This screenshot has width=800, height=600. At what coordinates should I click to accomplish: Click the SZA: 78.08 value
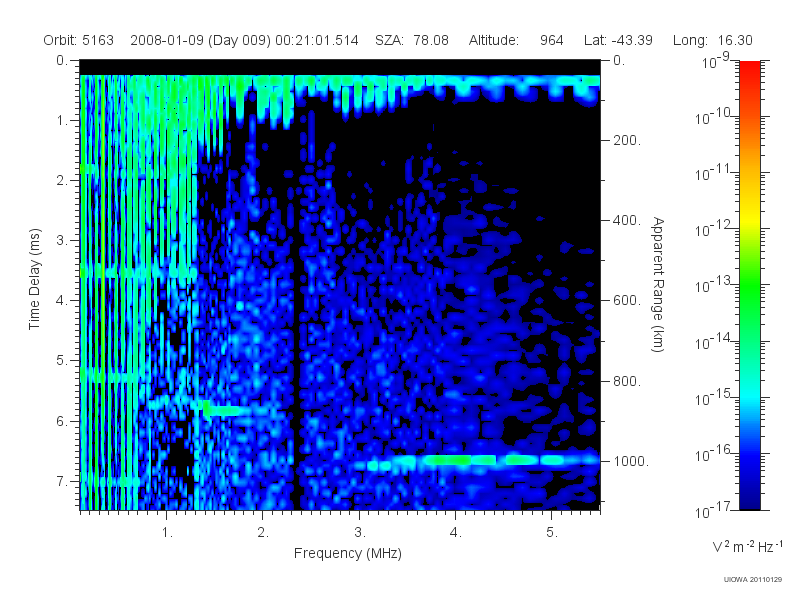pyautogui.click(x=412, y=40)
